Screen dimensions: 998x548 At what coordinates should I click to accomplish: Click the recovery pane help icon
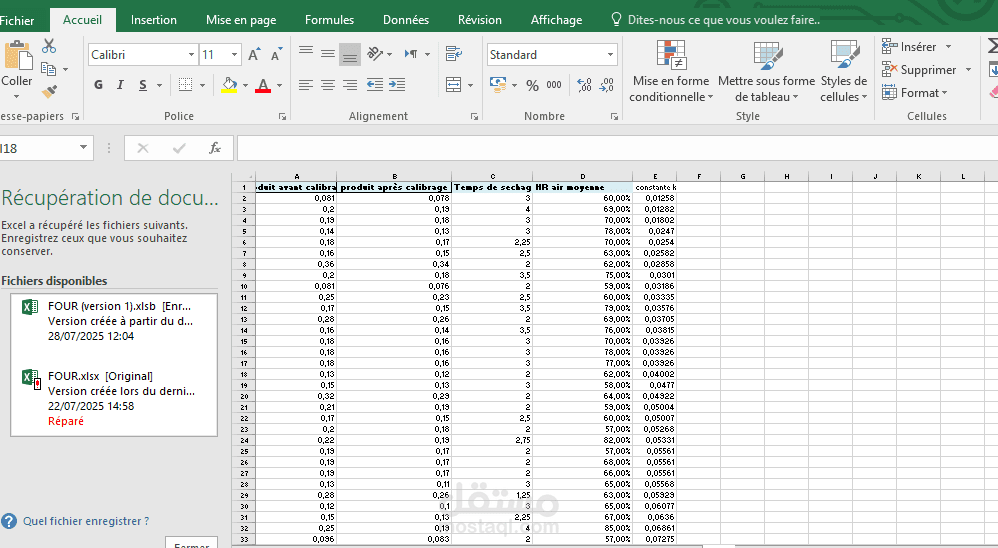(x=9, y=521)
